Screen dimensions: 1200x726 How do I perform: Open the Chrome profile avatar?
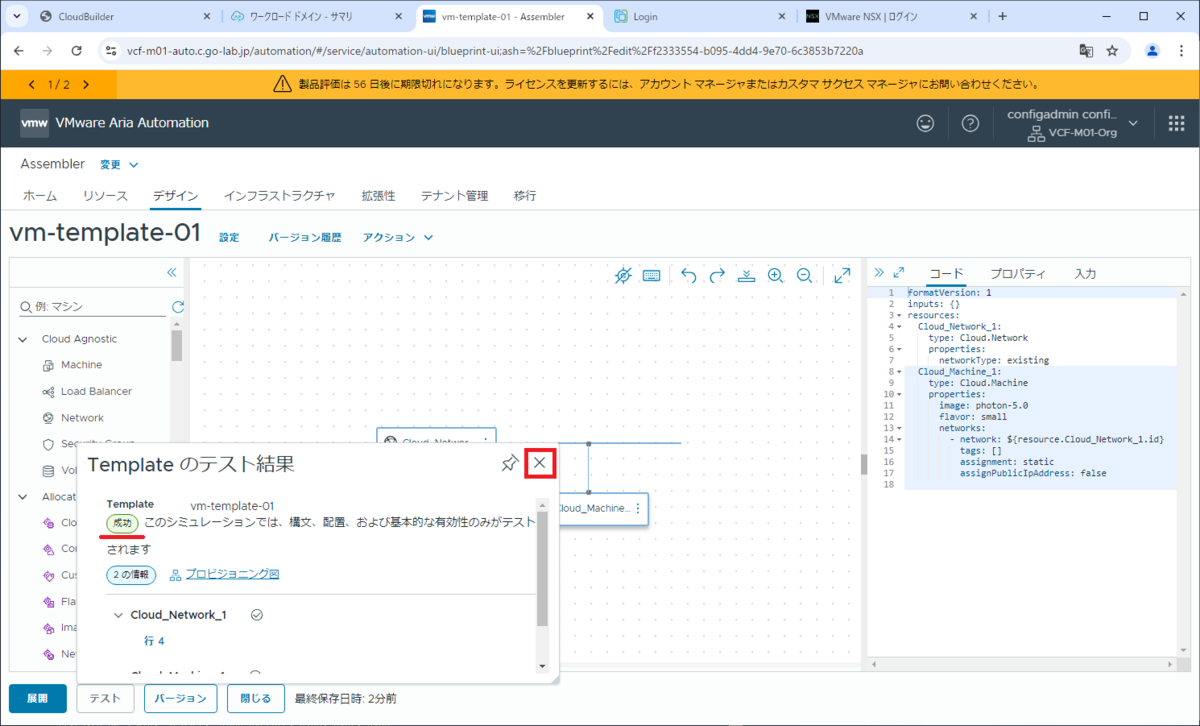click(1153, 50)
